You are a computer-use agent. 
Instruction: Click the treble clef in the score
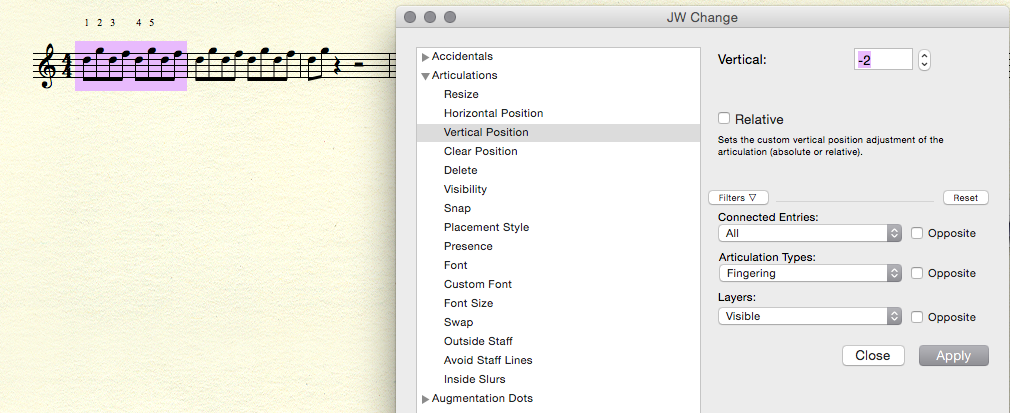click(46, 69)
